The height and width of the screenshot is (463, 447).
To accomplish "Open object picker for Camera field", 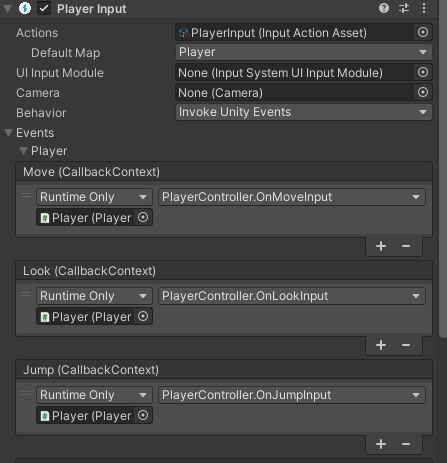I will pos(423,92).
